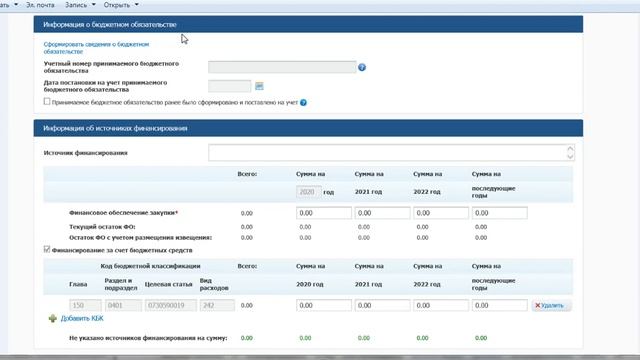Click the Источник финансирования text area

click(391, 153)
